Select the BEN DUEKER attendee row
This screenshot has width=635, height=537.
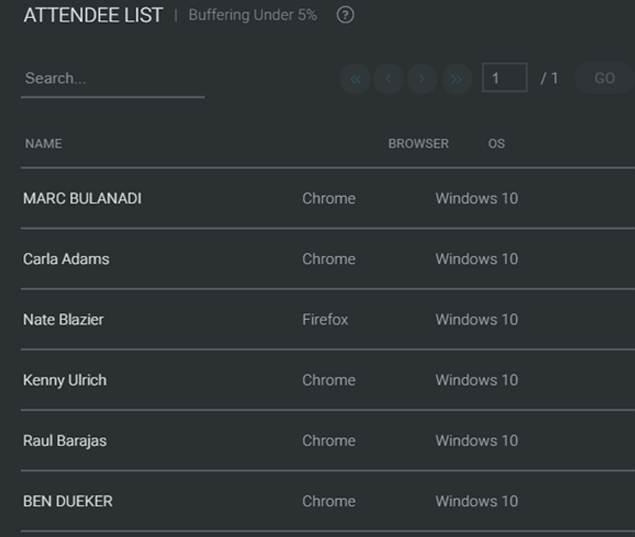(328, 501)
